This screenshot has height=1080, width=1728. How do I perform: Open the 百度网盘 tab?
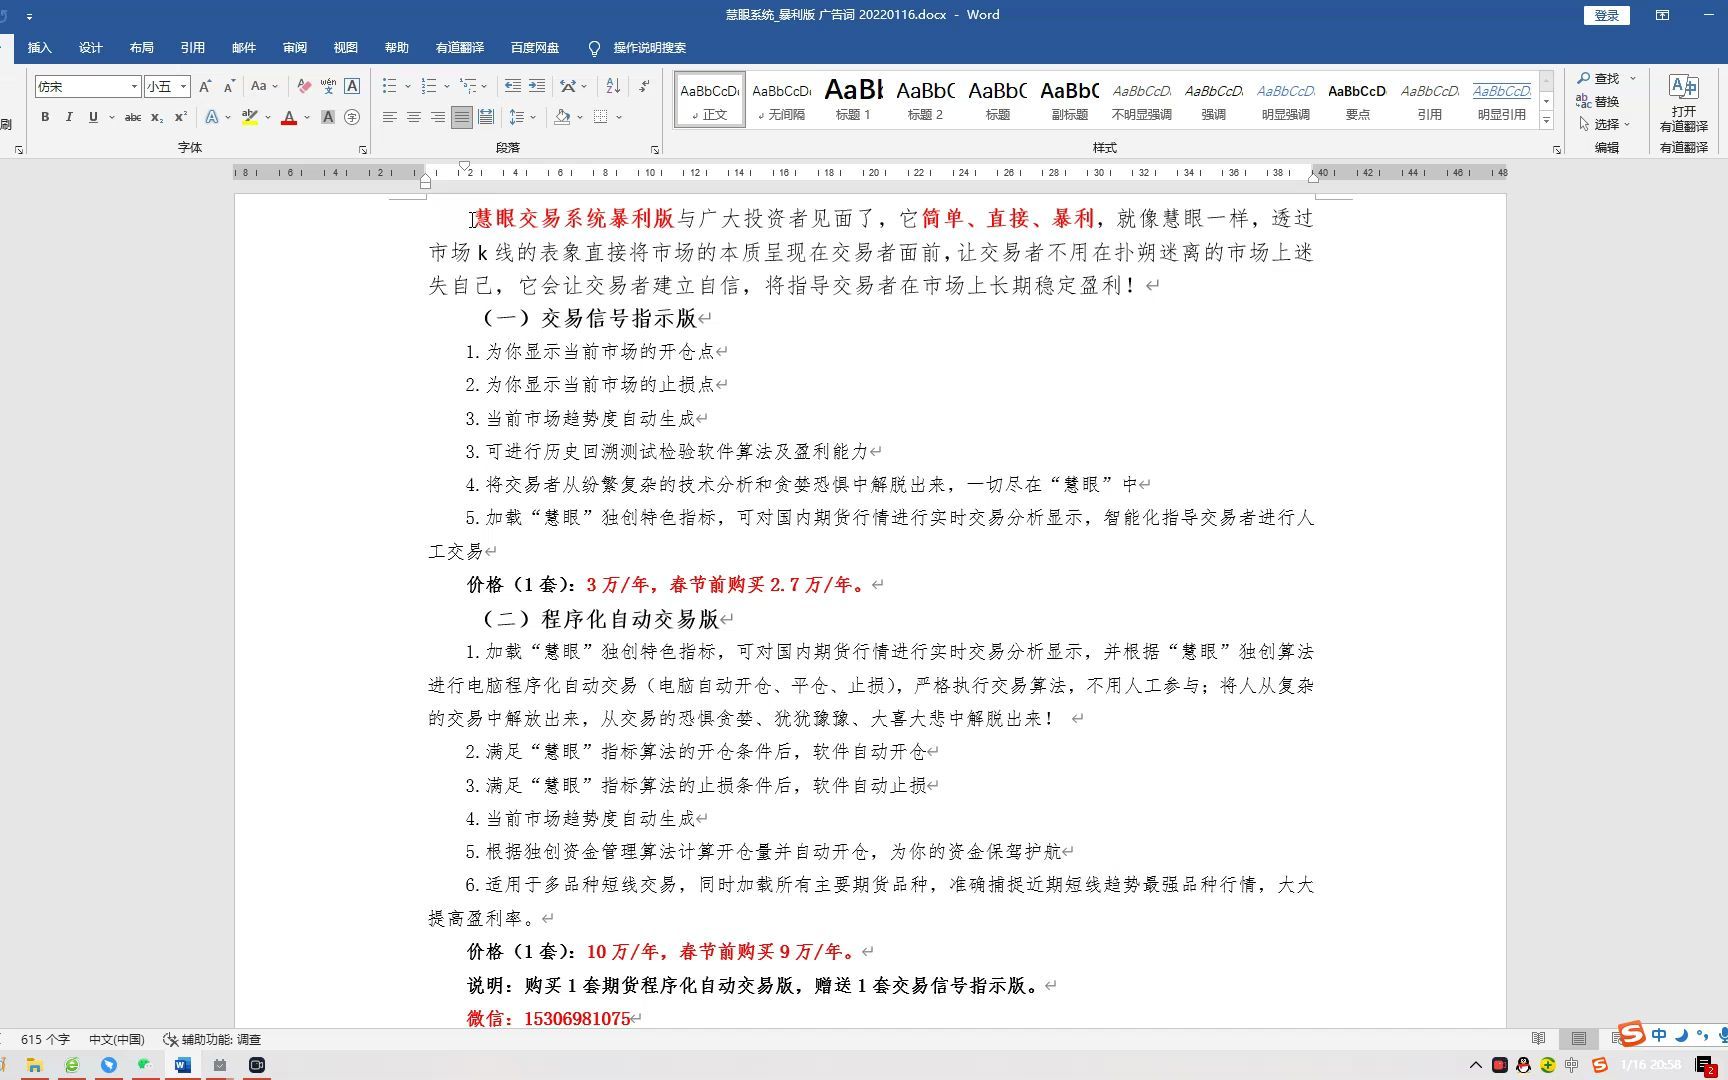[x=535, y=47]
